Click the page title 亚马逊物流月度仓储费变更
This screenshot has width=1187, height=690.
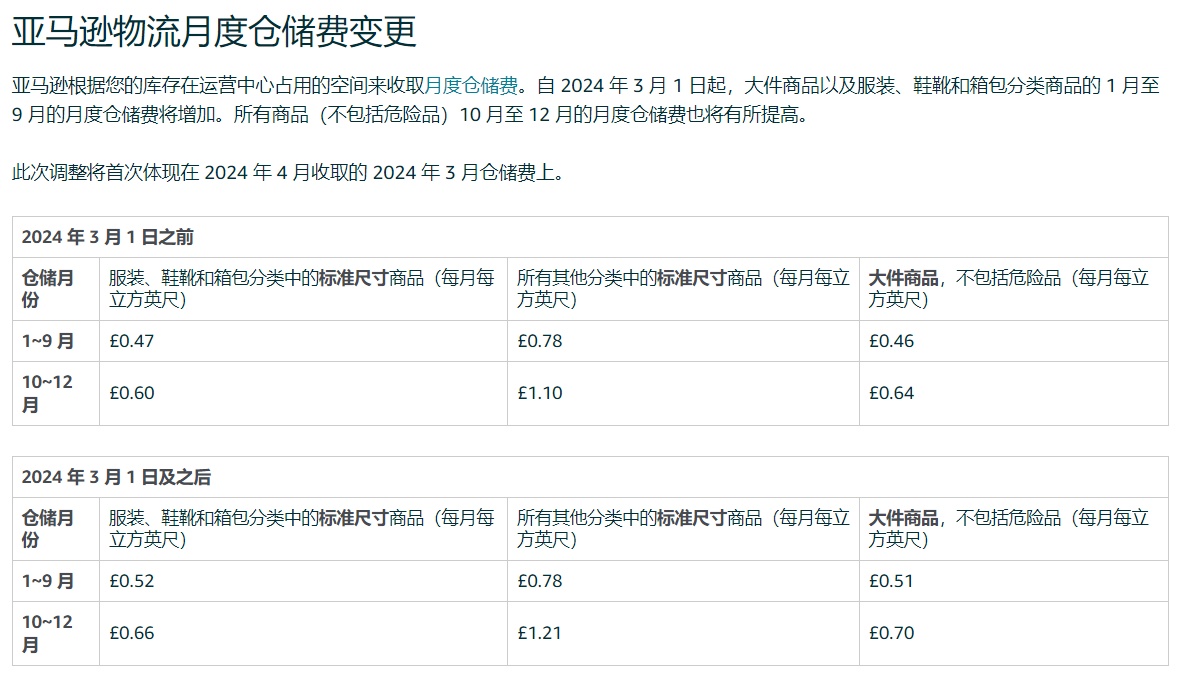tap(213, 32)
